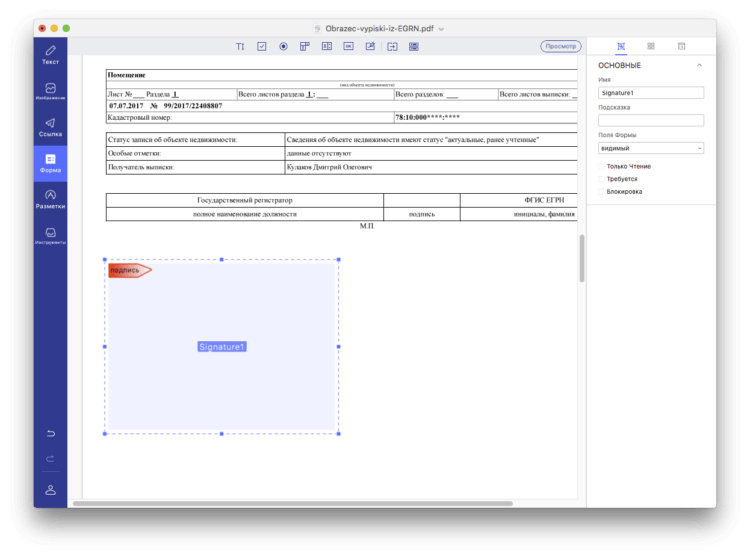
Task: Select the Форма tool in sidebar
Action: click(50, 163)
